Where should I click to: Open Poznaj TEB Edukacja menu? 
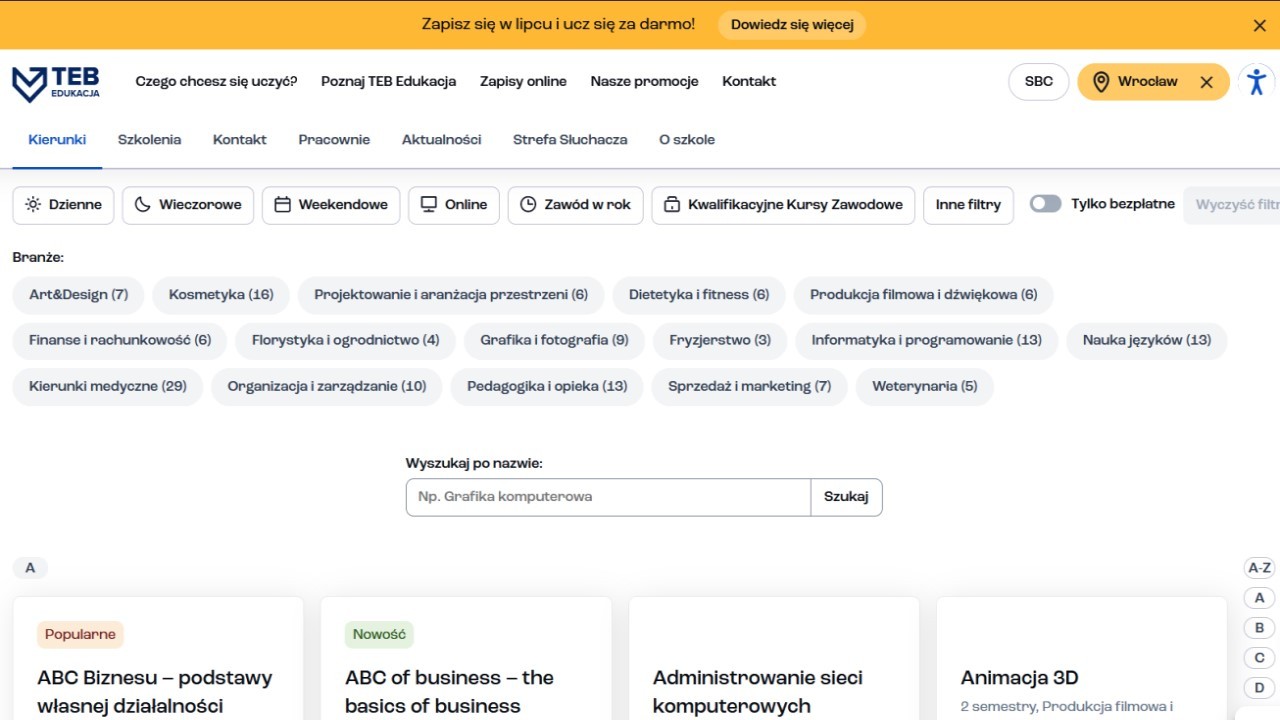pyautogui.click(x=388, y=82)
